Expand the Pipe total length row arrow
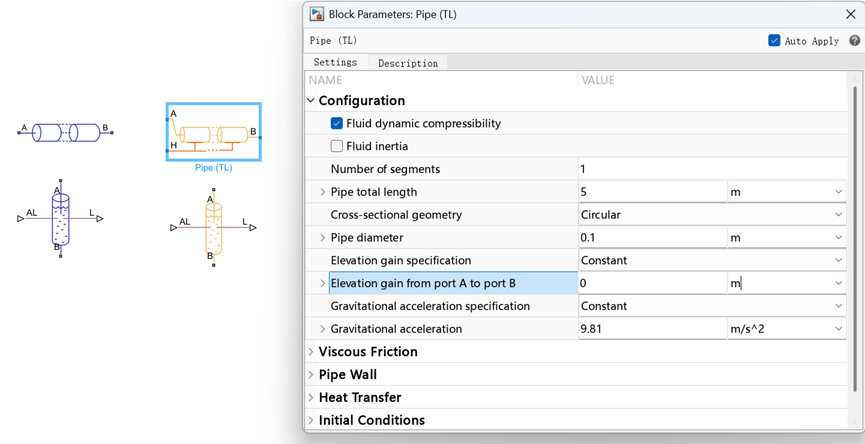 [x=323, y=192]
